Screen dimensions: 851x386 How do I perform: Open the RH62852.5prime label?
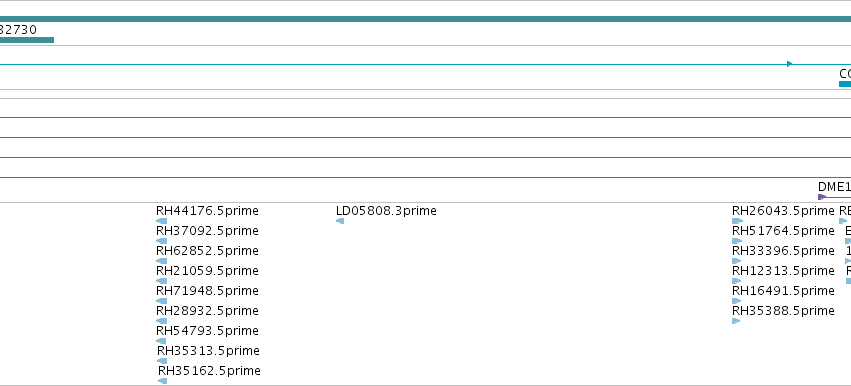tap(207, 251)
